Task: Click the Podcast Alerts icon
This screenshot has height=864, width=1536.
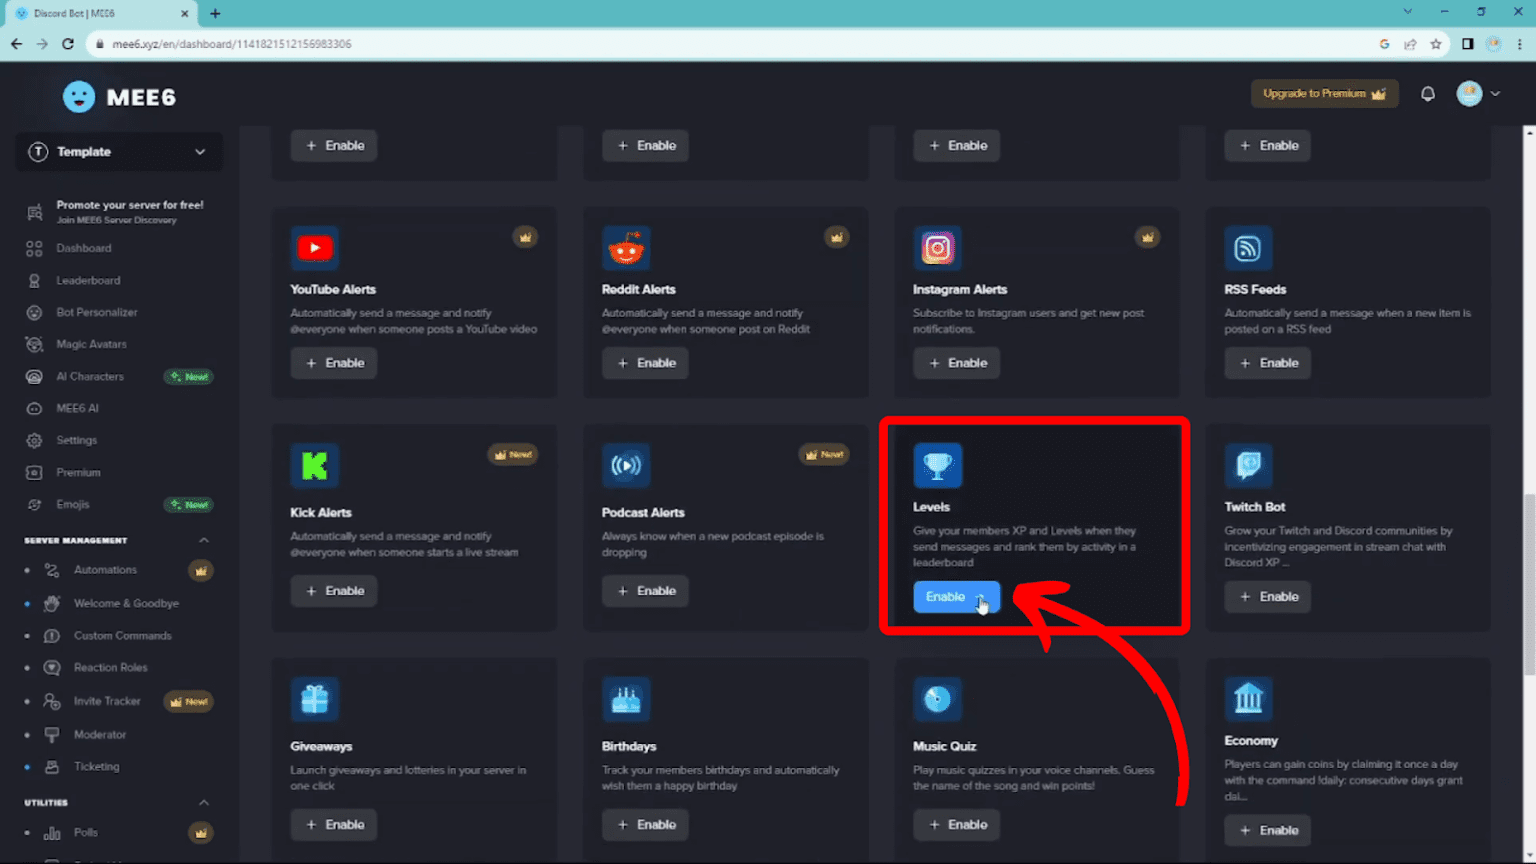Action: (x=626, y=465)
